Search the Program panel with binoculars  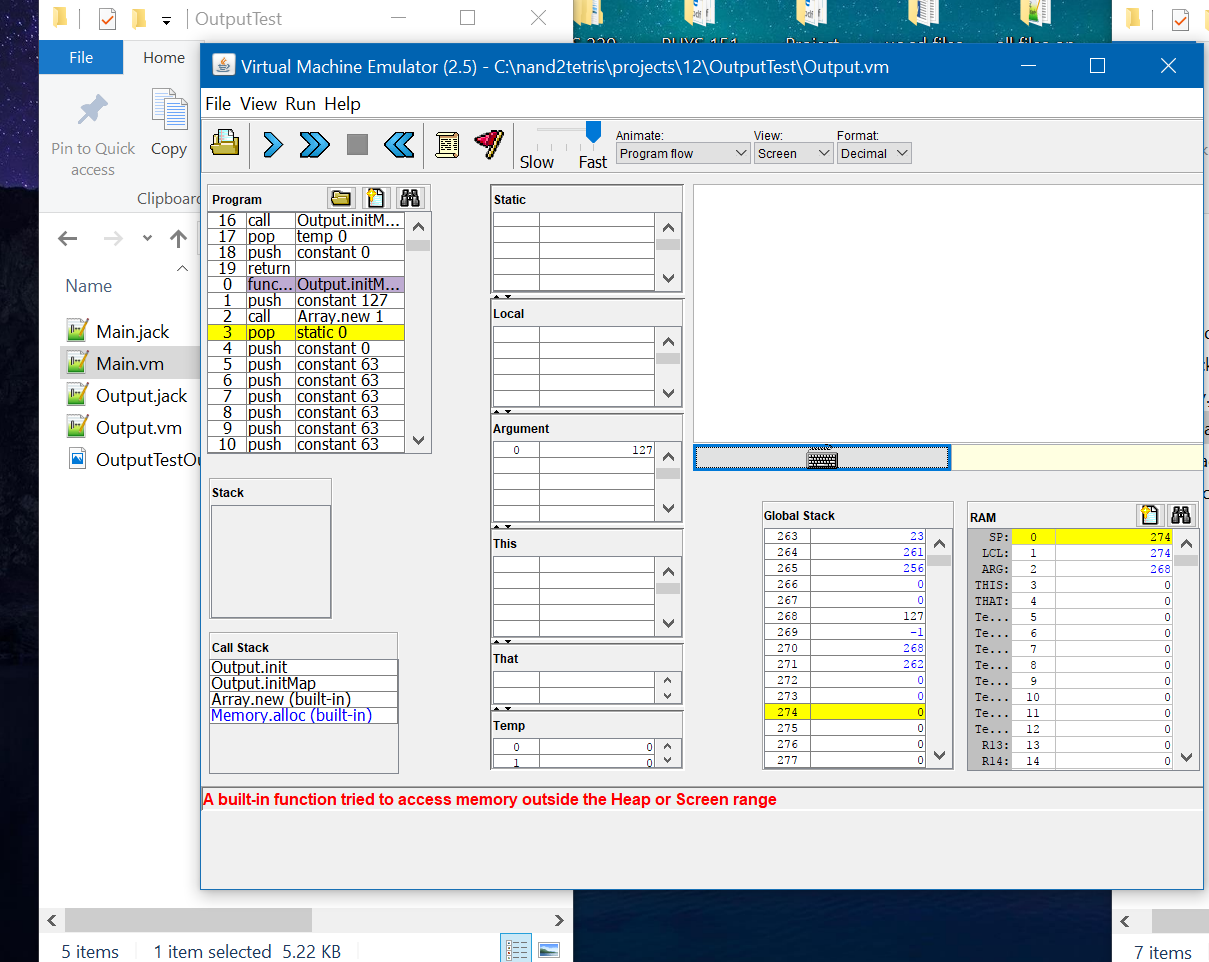[410, 198]
